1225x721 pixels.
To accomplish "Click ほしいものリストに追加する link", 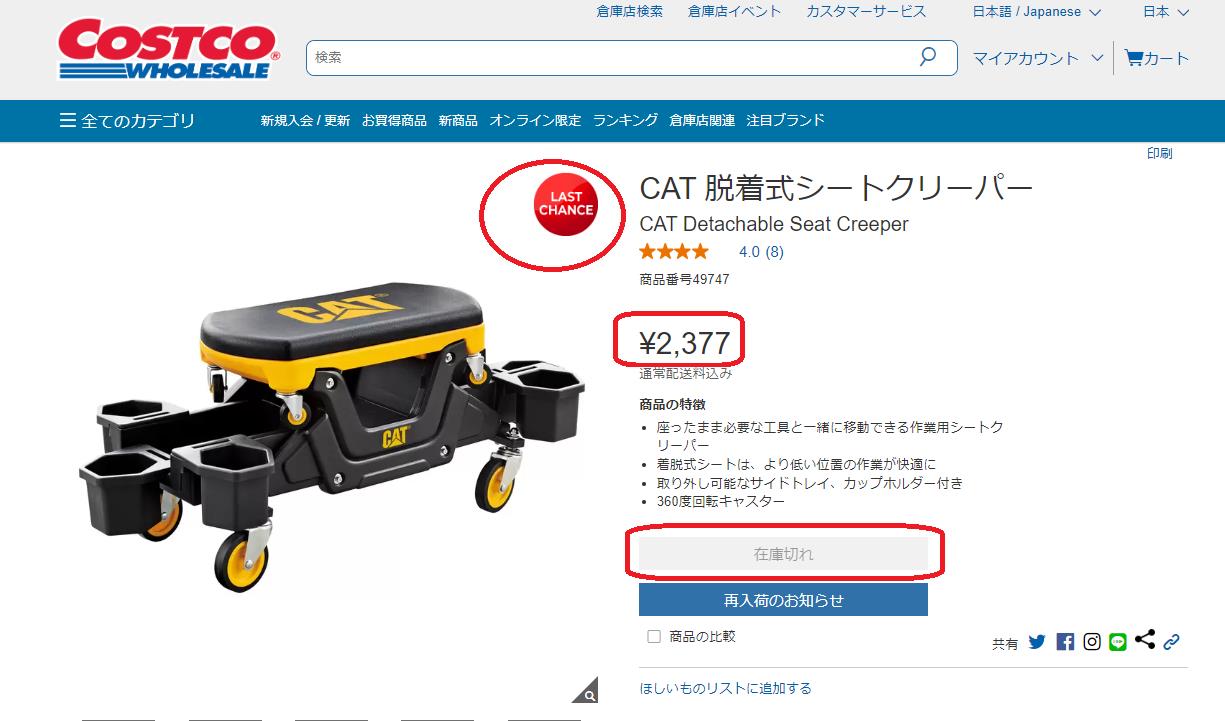I will click(x=725, y=688).
